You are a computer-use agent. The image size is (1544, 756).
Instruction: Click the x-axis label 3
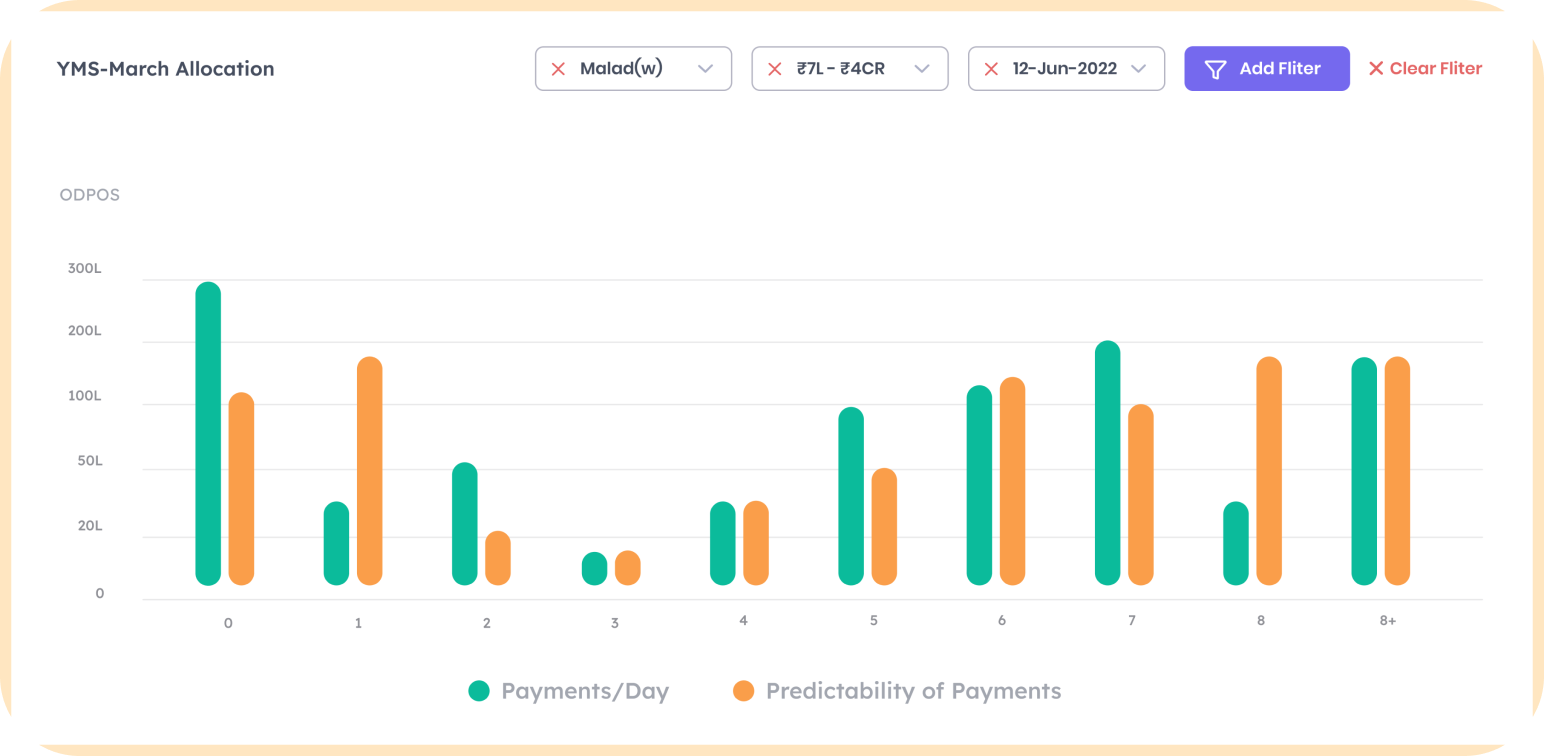tap(615, 623)
